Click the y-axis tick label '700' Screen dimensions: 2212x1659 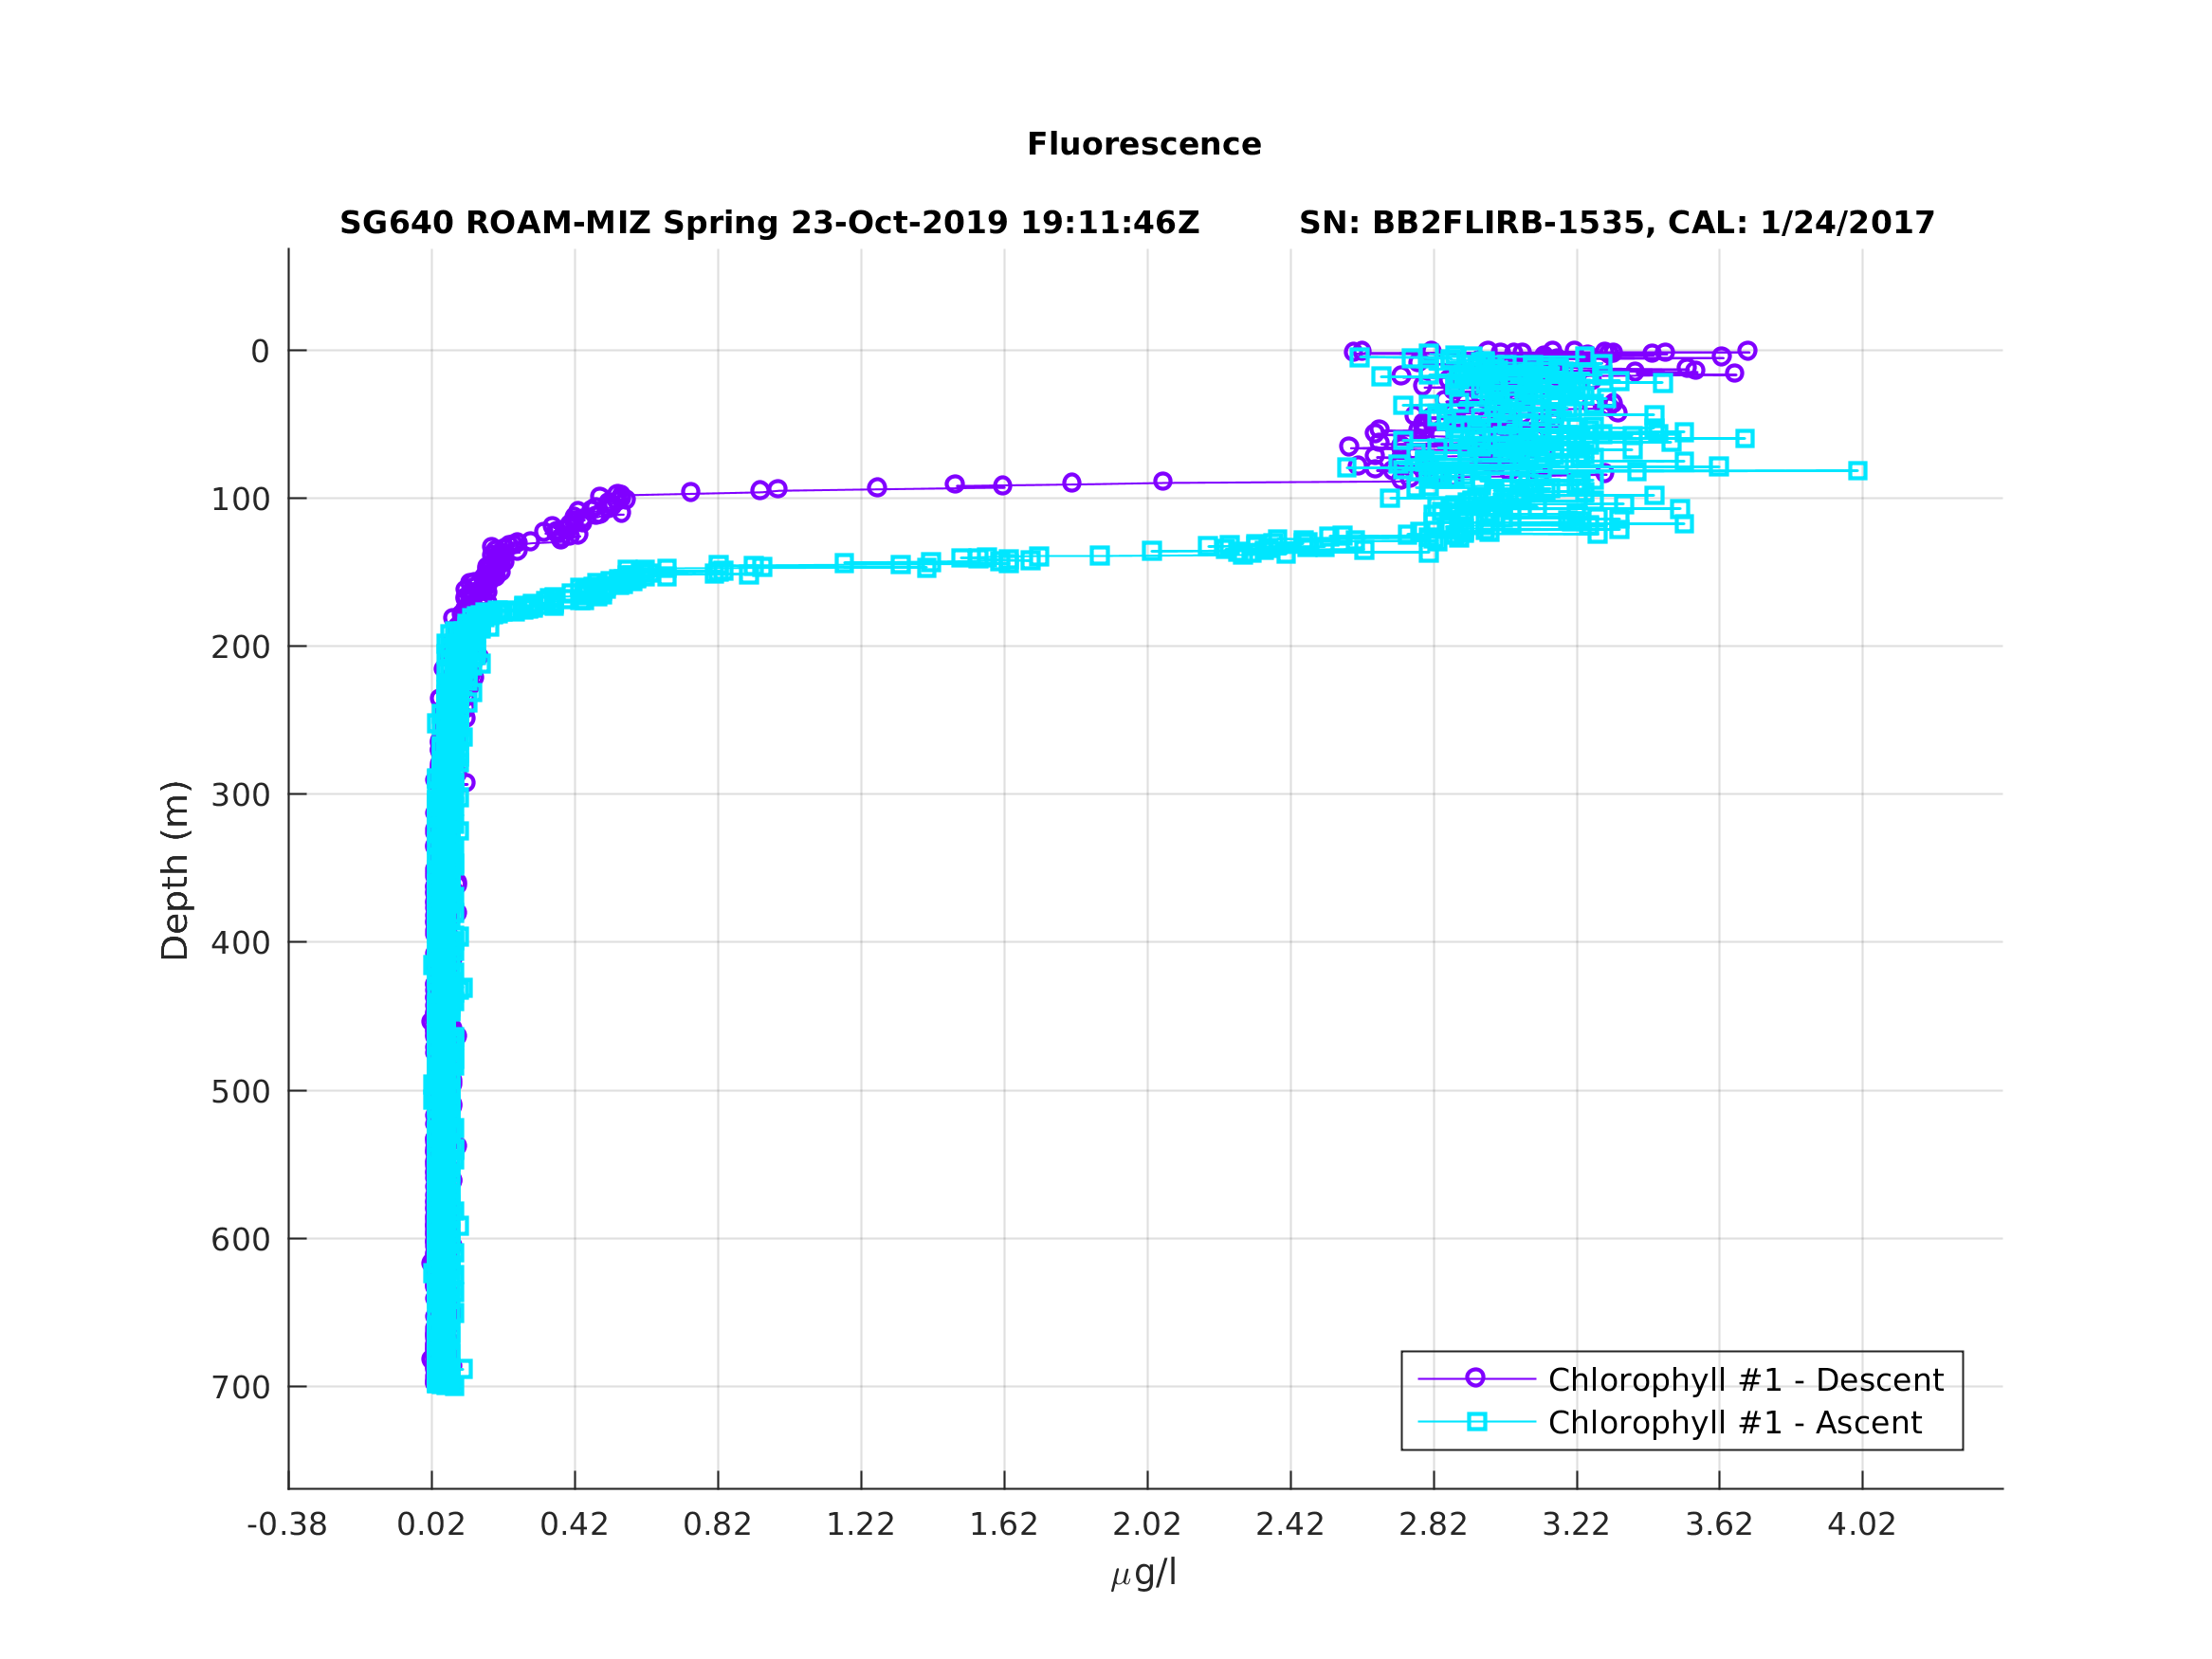[240, 1387]
